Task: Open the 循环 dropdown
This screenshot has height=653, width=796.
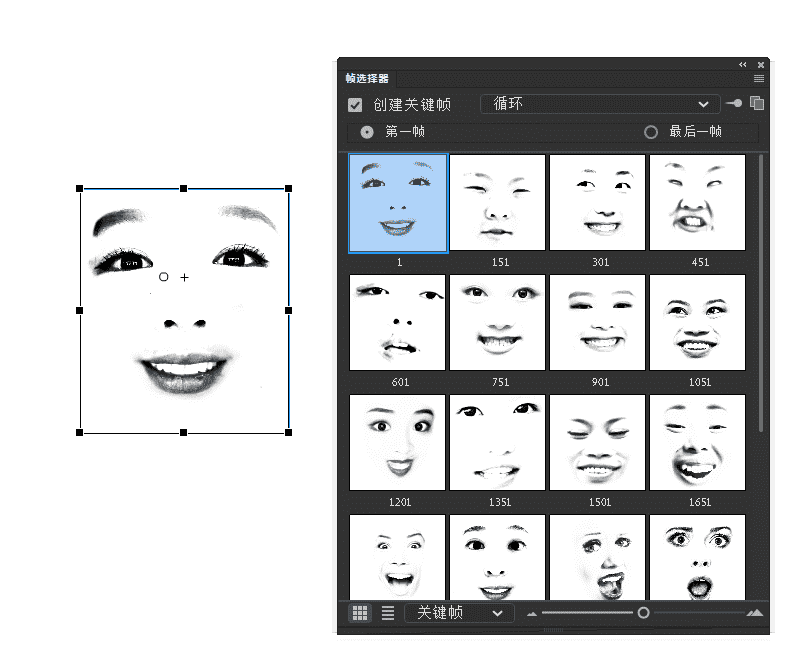Action: click(x=600, y=104)
